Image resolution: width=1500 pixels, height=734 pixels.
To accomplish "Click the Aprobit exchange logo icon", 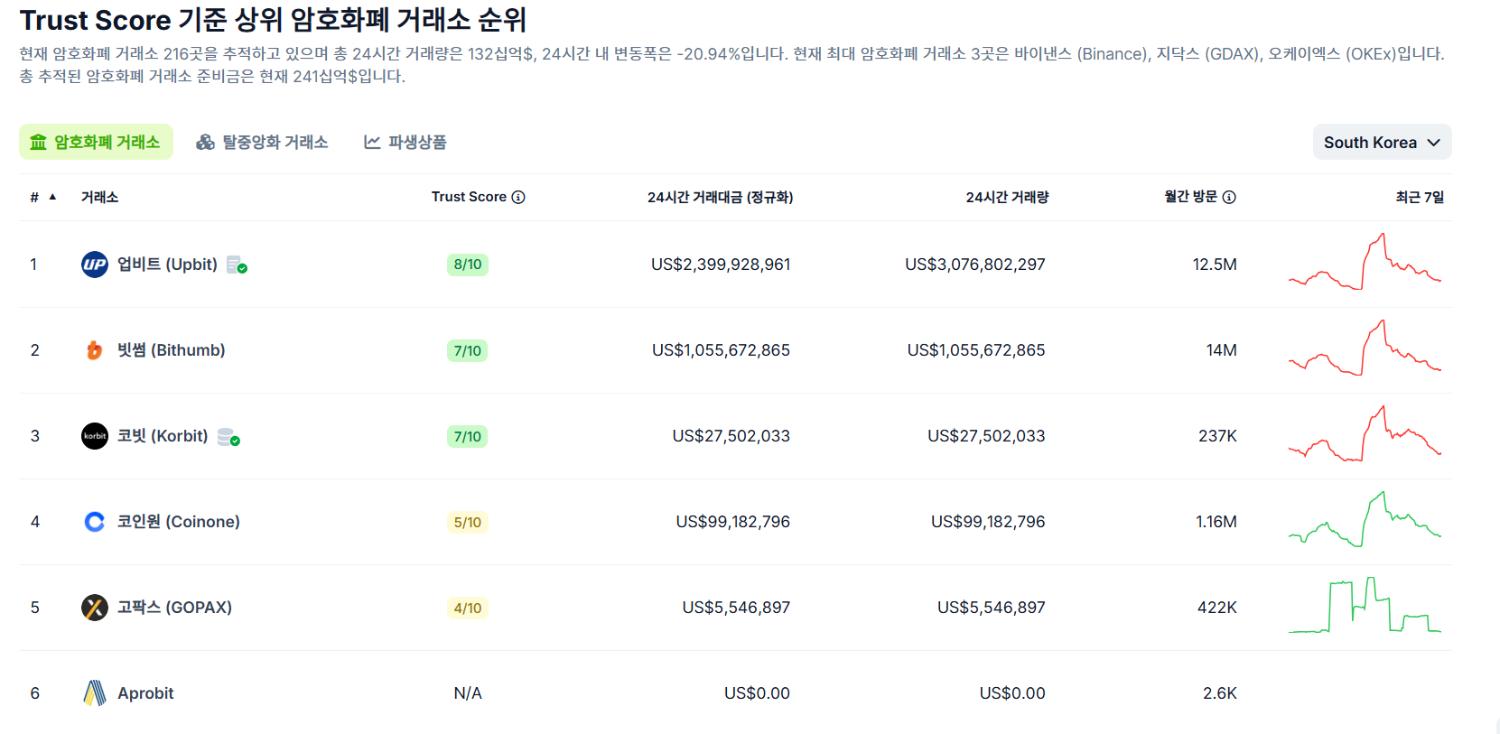I will pos(94,693).
